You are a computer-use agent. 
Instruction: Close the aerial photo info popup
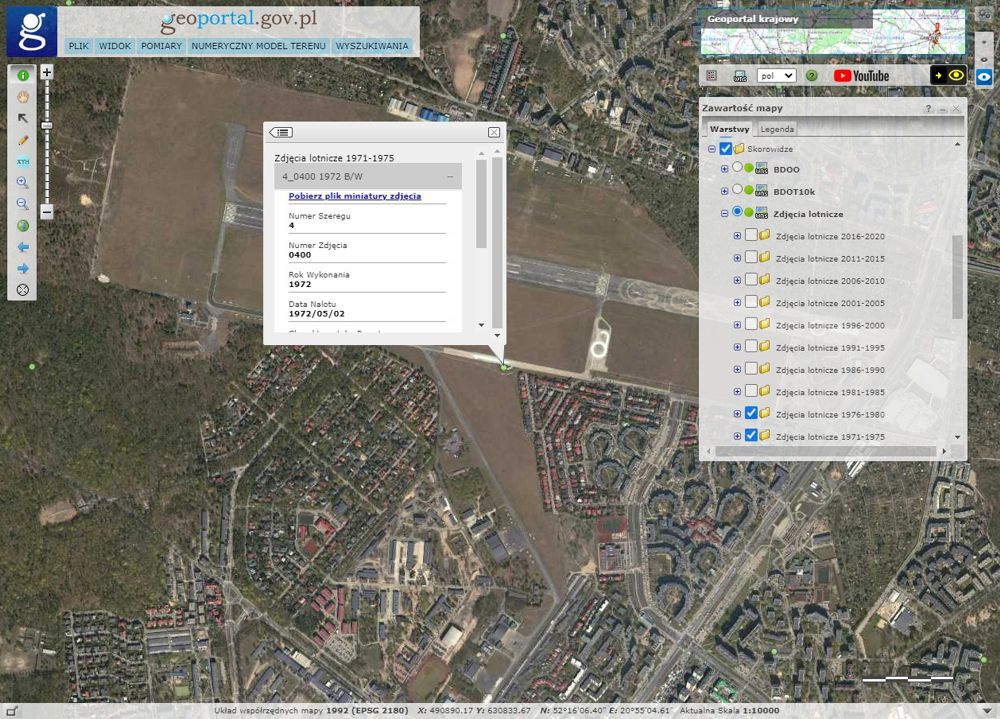[x=494, y=132]
